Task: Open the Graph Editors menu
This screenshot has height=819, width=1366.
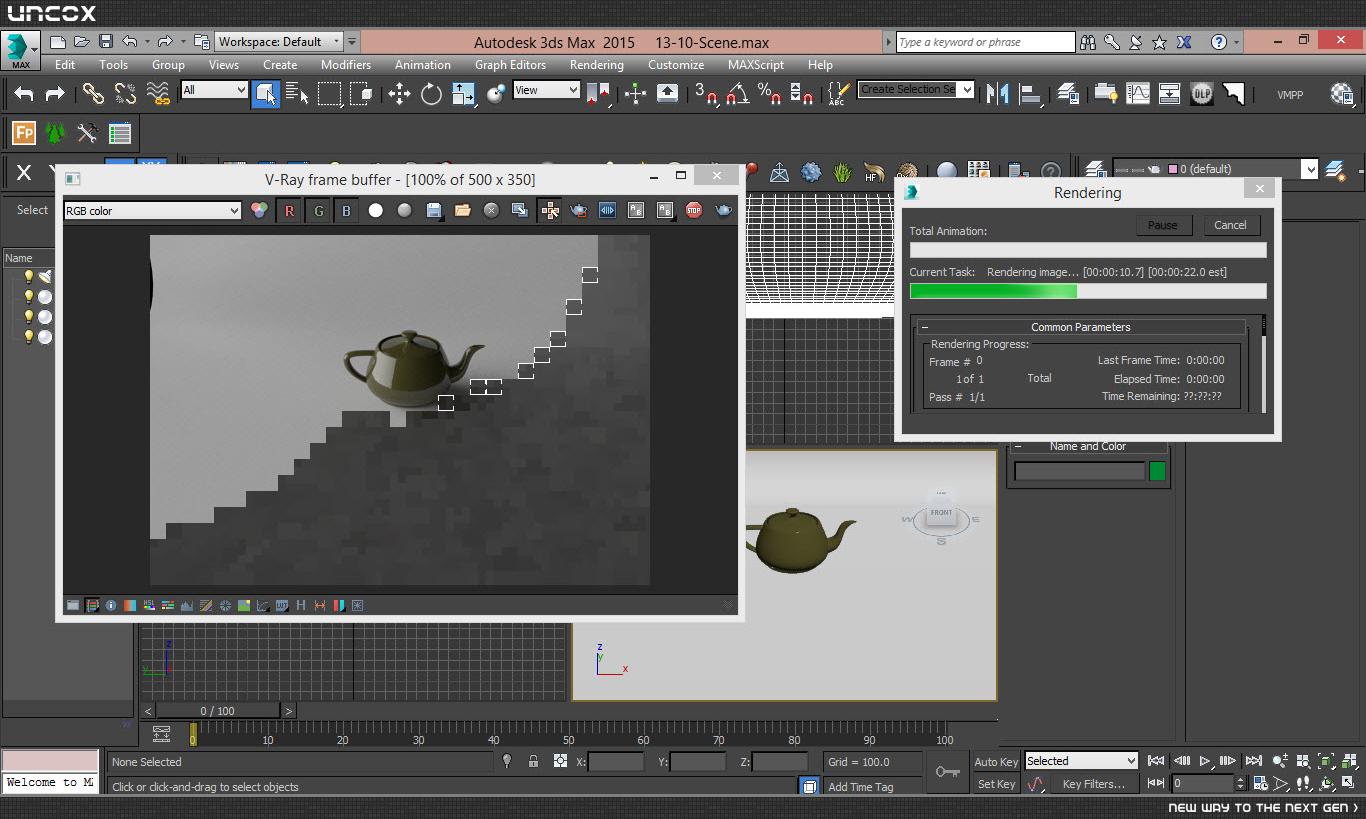Action: pos(510,64)
